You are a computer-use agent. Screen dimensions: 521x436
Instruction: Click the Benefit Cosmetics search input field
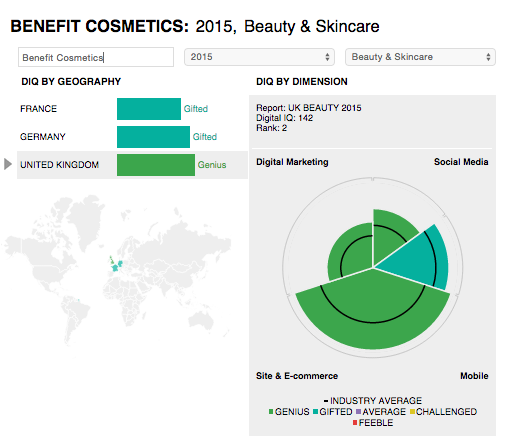[96, 57]
